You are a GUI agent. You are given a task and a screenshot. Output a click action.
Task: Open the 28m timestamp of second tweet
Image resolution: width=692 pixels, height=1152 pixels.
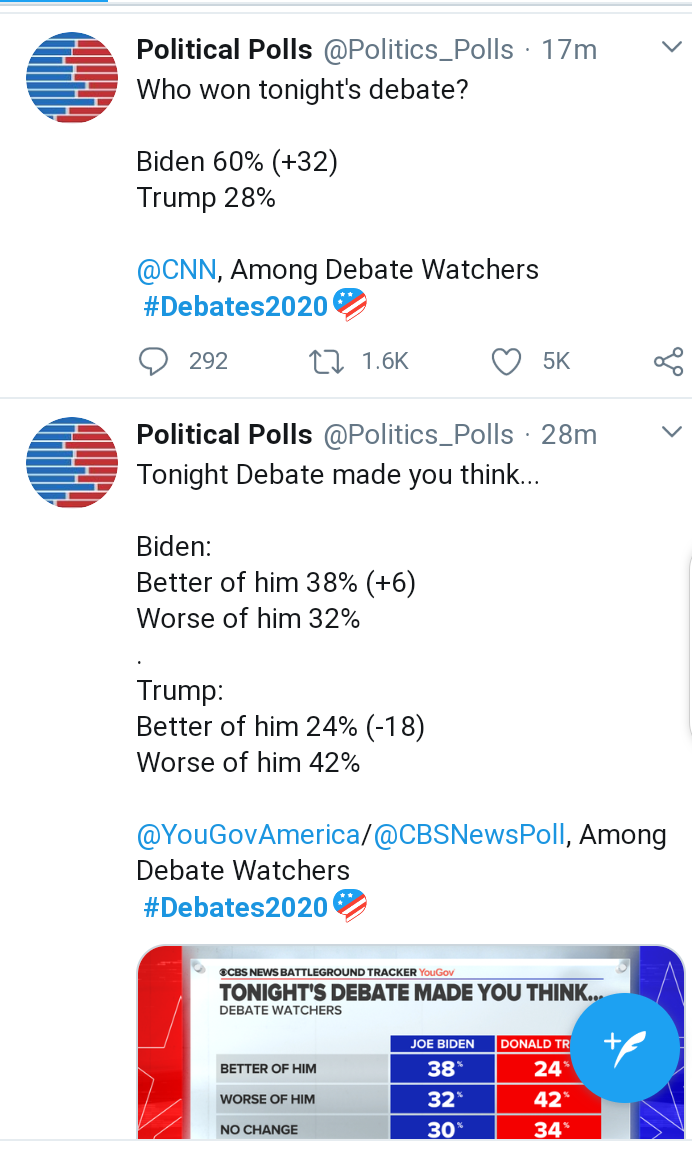coord(569,434)
